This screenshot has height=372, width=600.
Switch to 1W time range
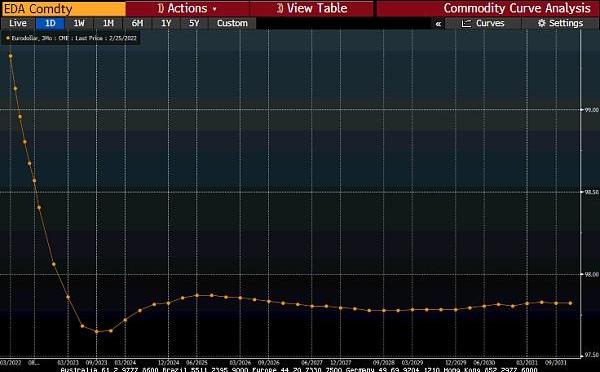(x=79, y=23)
